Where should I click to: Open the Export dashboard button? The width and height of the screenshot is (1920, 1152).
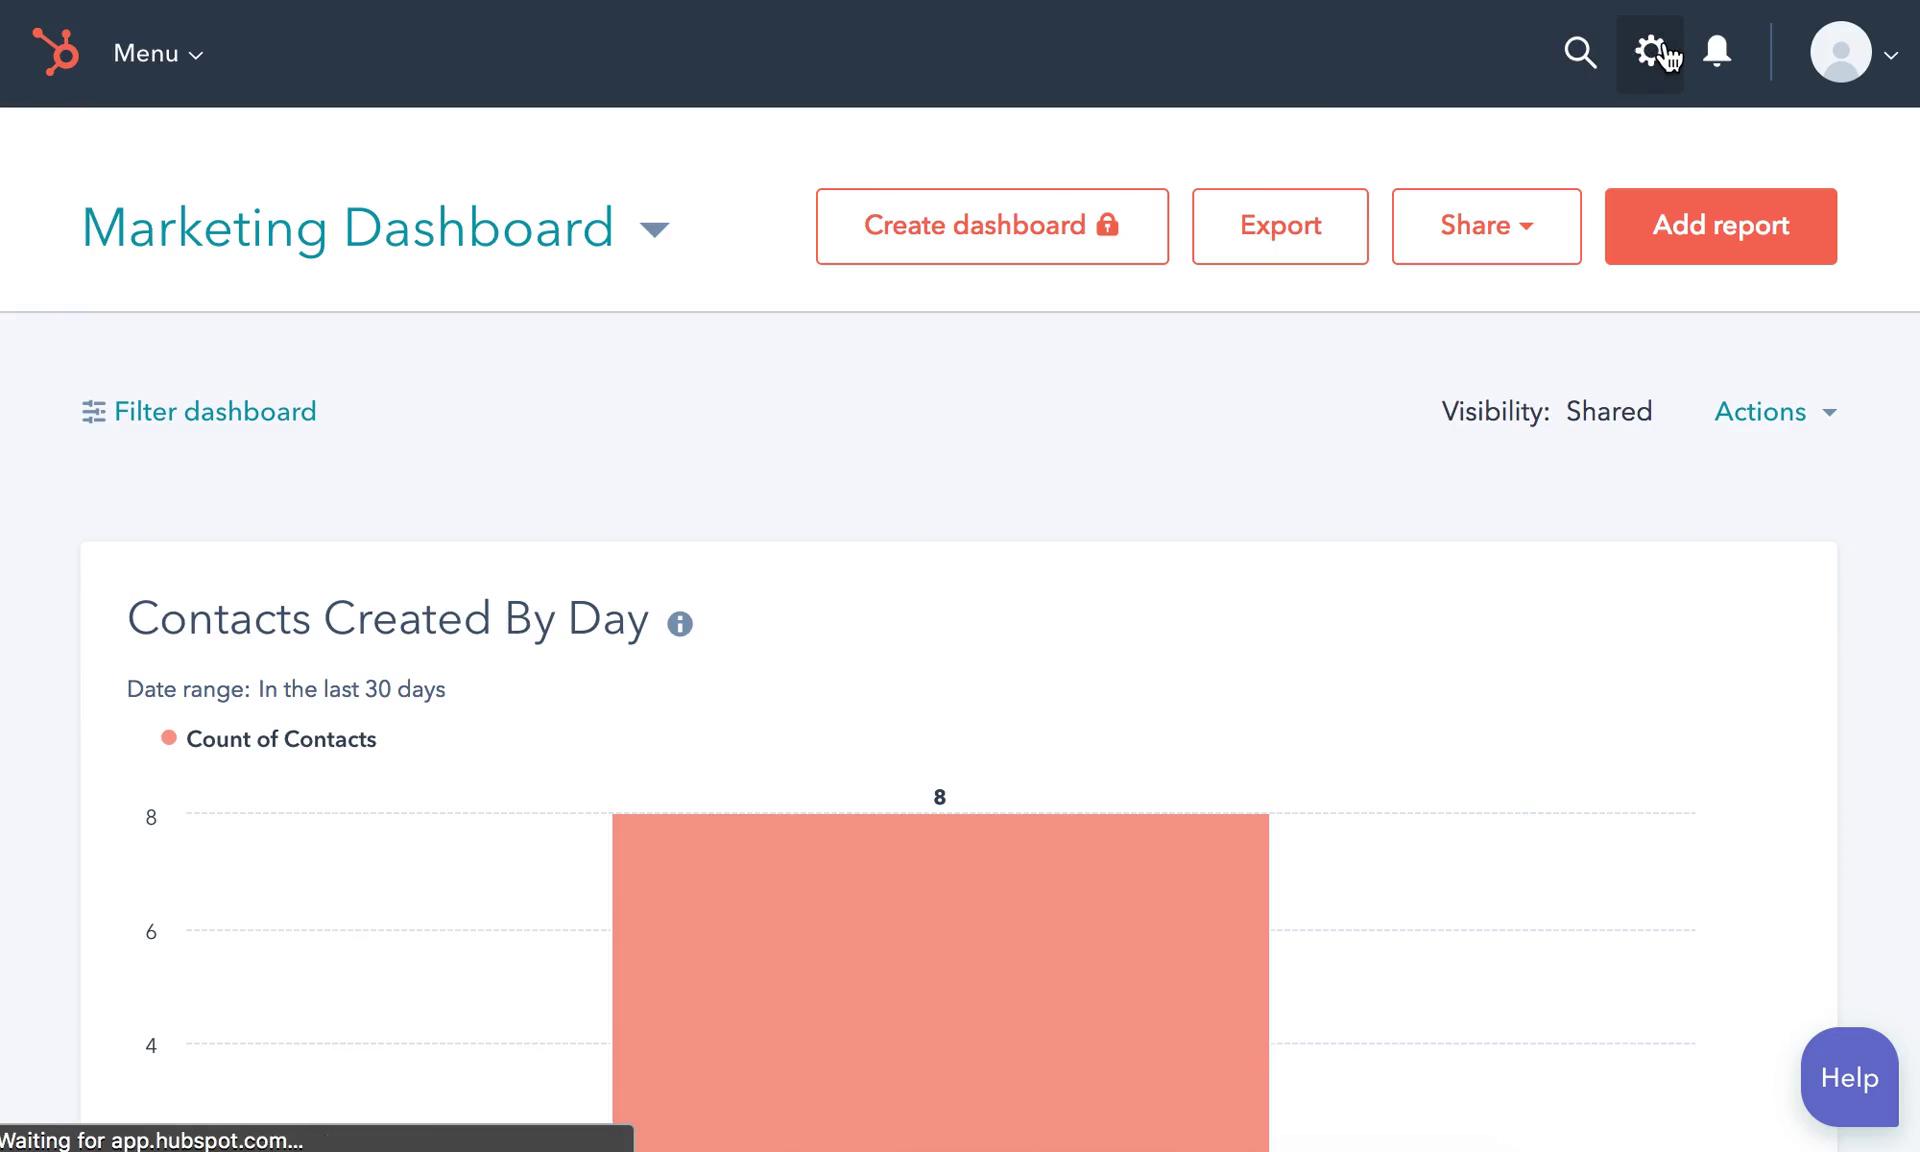pyautogui.click(x=1280, y=226)
